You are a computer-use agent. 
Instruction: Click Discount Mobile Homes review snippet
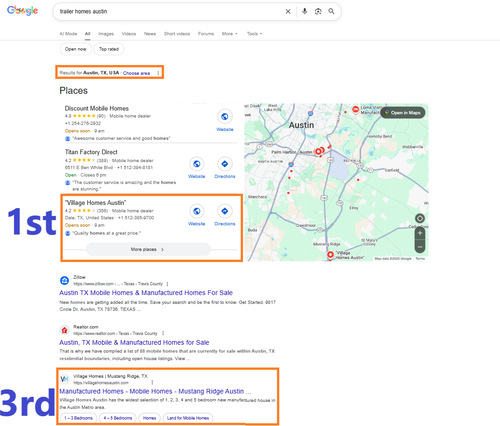[x=121, y=138]
